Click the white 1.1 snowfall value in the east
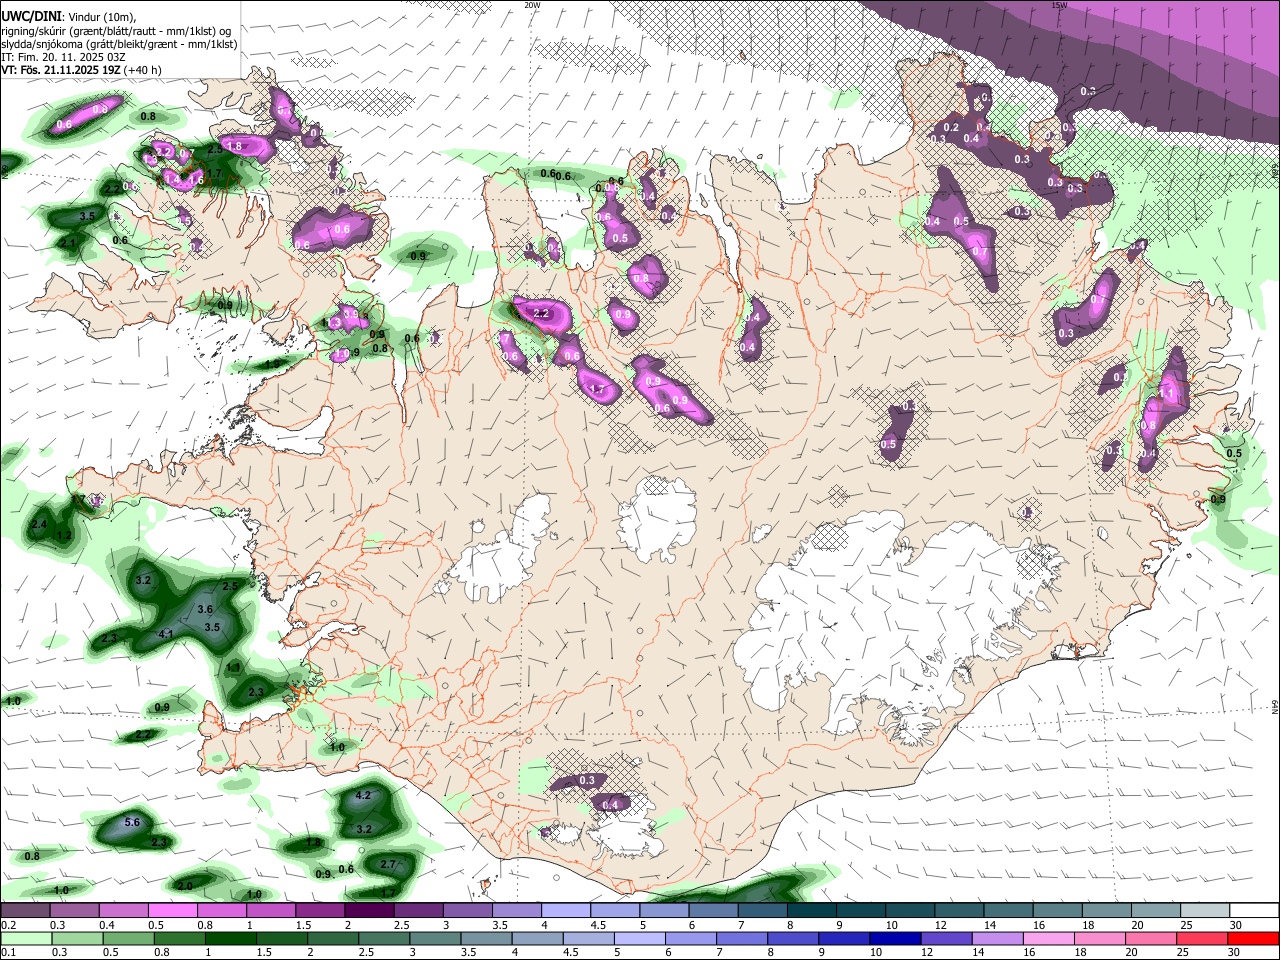The height and width of the screenshot is (960, 1280). point(1167,395)
